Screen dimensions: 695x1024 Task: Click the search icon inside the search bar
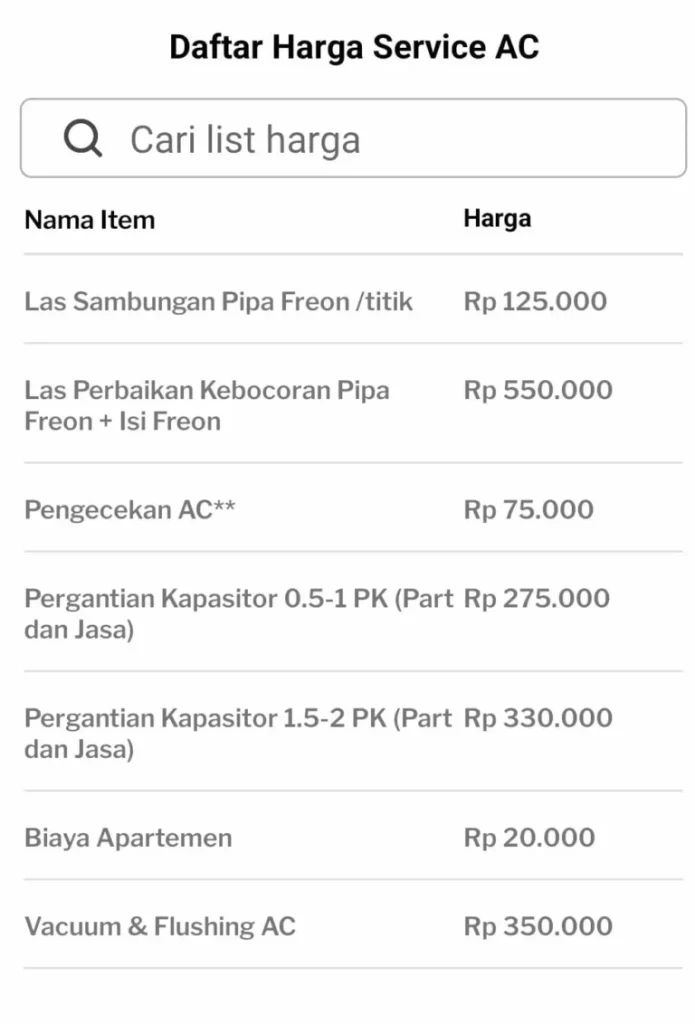[x=84, y=138]
